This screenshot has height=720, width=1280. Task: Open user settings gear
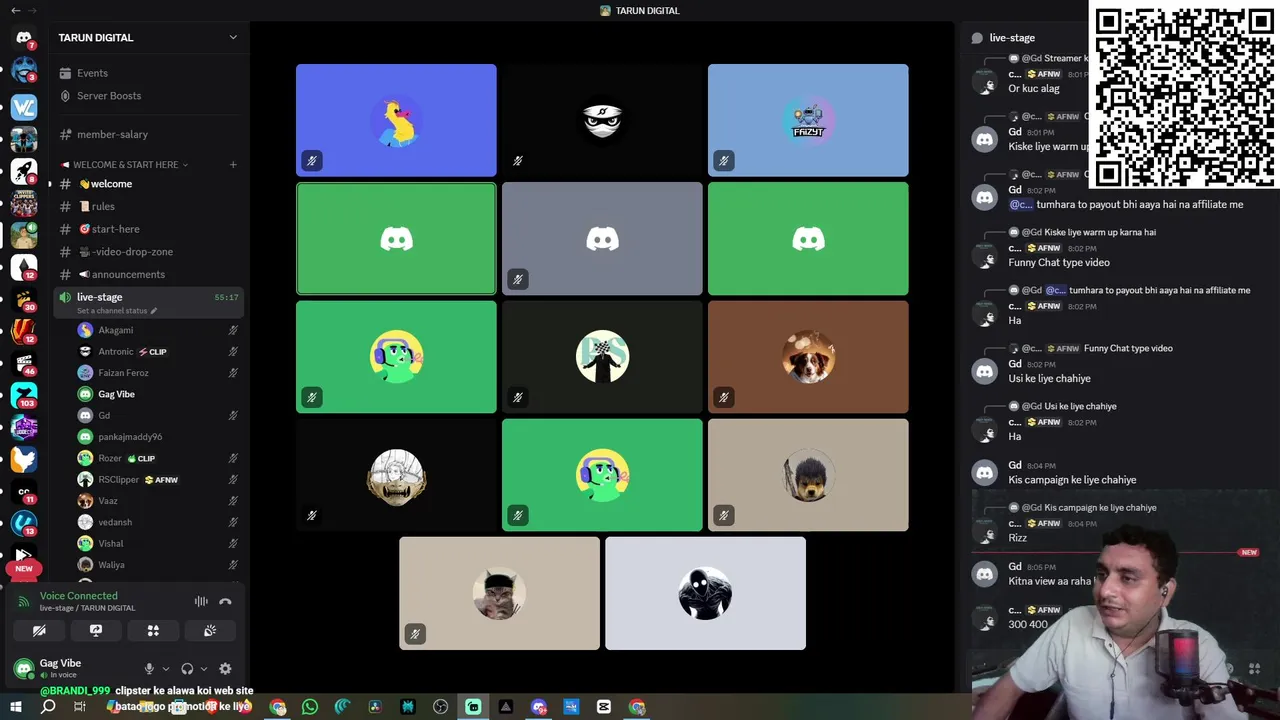tap(225, 669)
